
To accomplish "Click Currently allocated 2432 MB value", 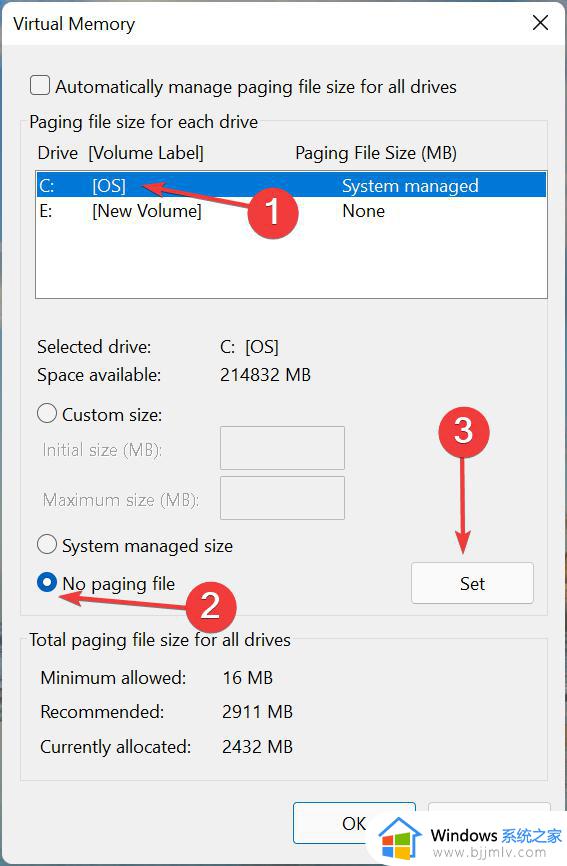I will pyautogui.click(x=257, y=747).
